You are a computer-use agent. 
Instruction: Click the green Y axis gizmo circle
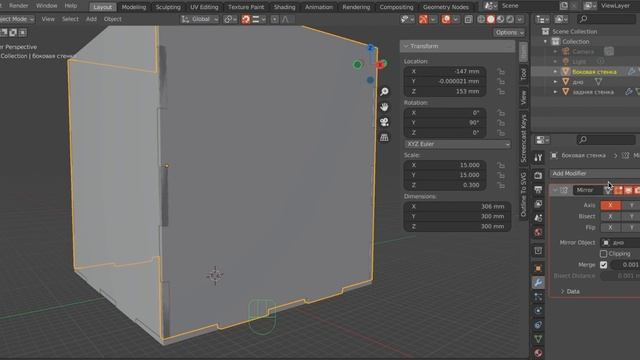click(358, 64)
